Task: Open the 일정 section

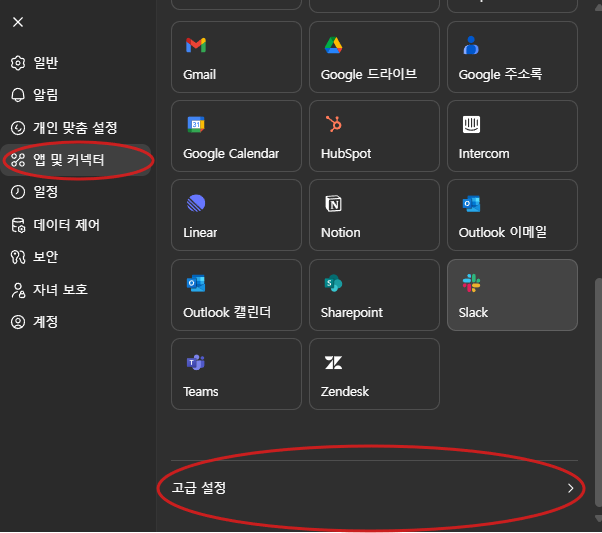Action: click(x=77, y=192)
